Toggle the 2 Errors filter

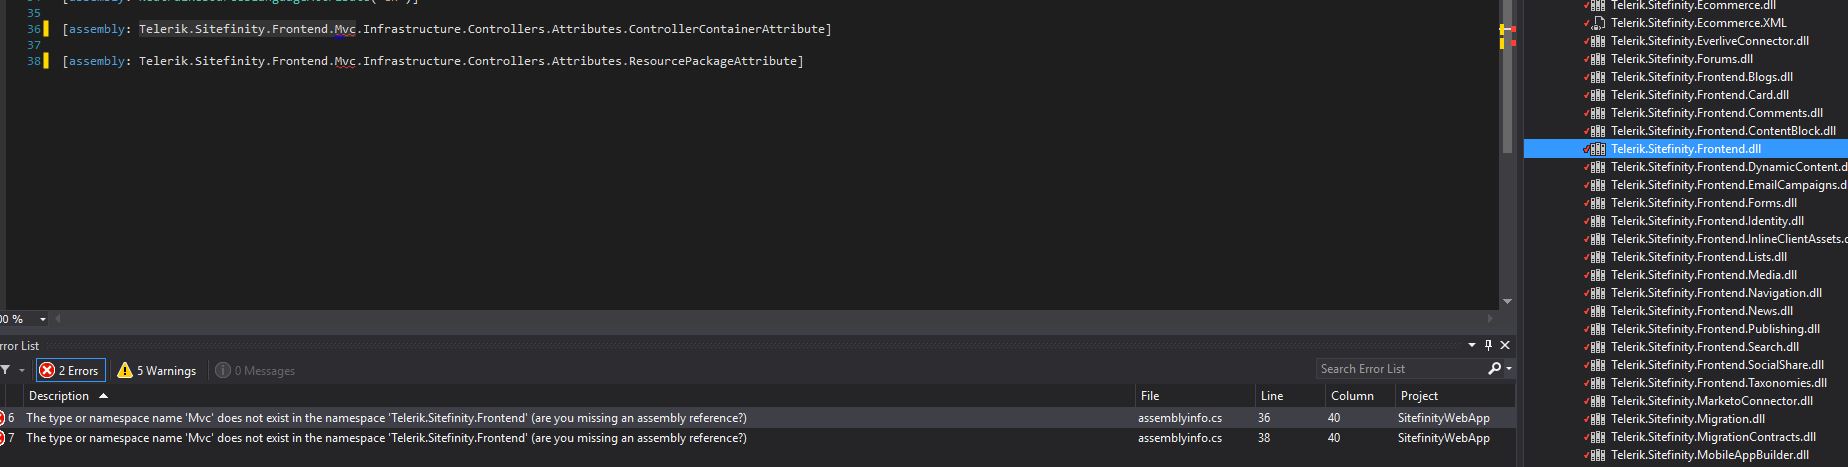[x=70, y=370]
